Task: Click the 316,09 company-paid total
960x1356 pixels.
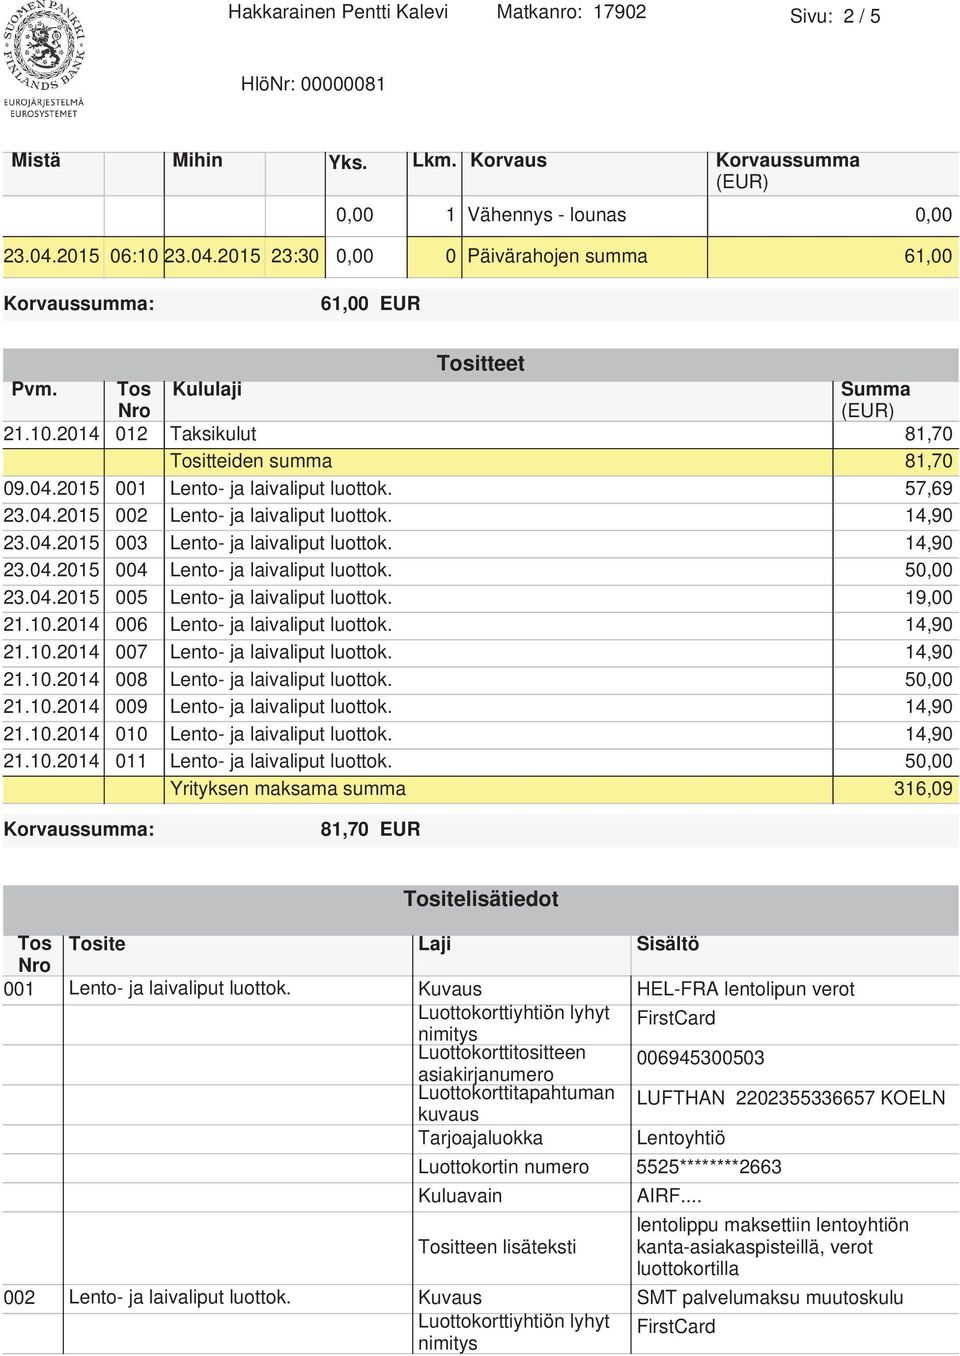Action: click(923, 789)
